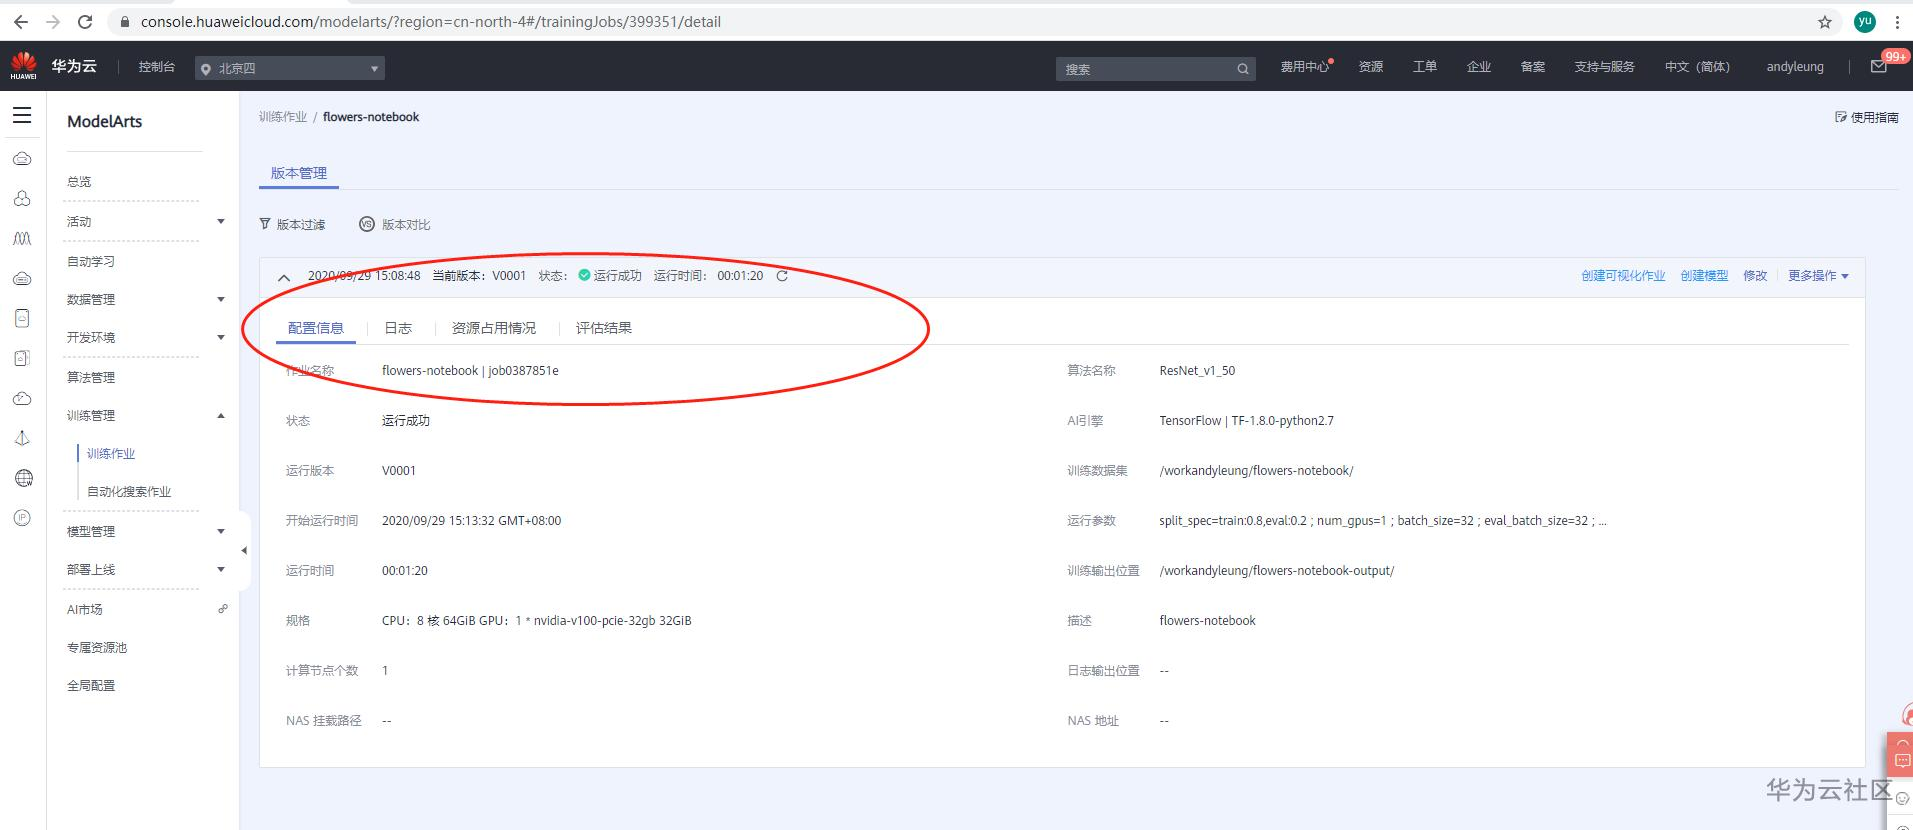1913x830 pixels.
Task: Click the VS icon beside 版本对比
Action: click(367, 224)
